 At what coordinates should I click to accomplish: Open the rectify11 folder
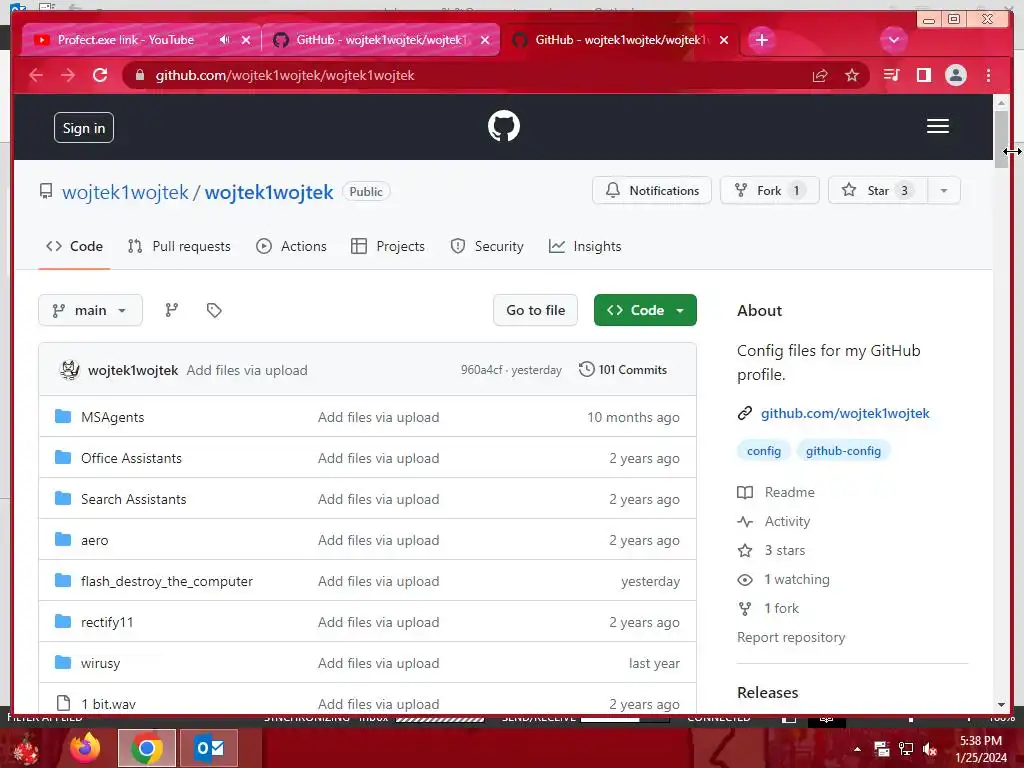(107, 622)
